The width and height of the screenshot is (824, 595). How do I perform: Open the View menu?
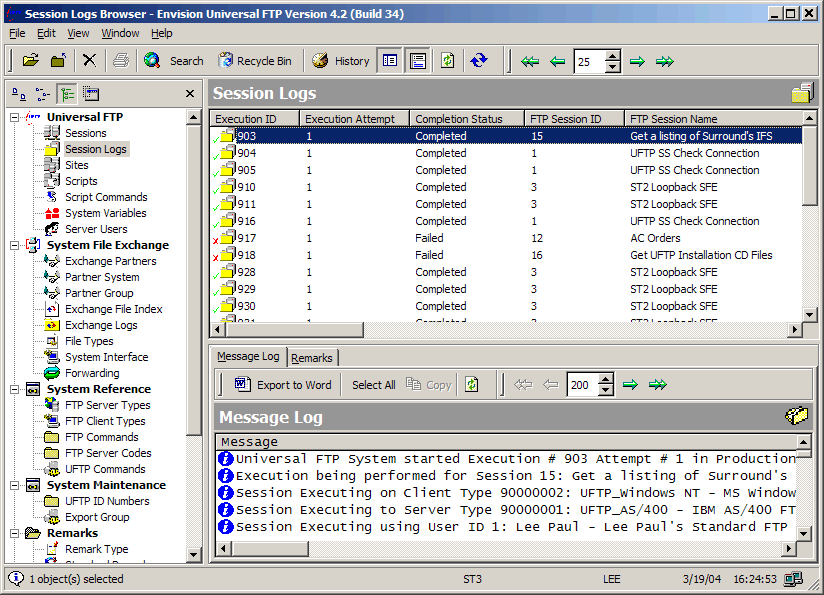(x=78, y=34)
